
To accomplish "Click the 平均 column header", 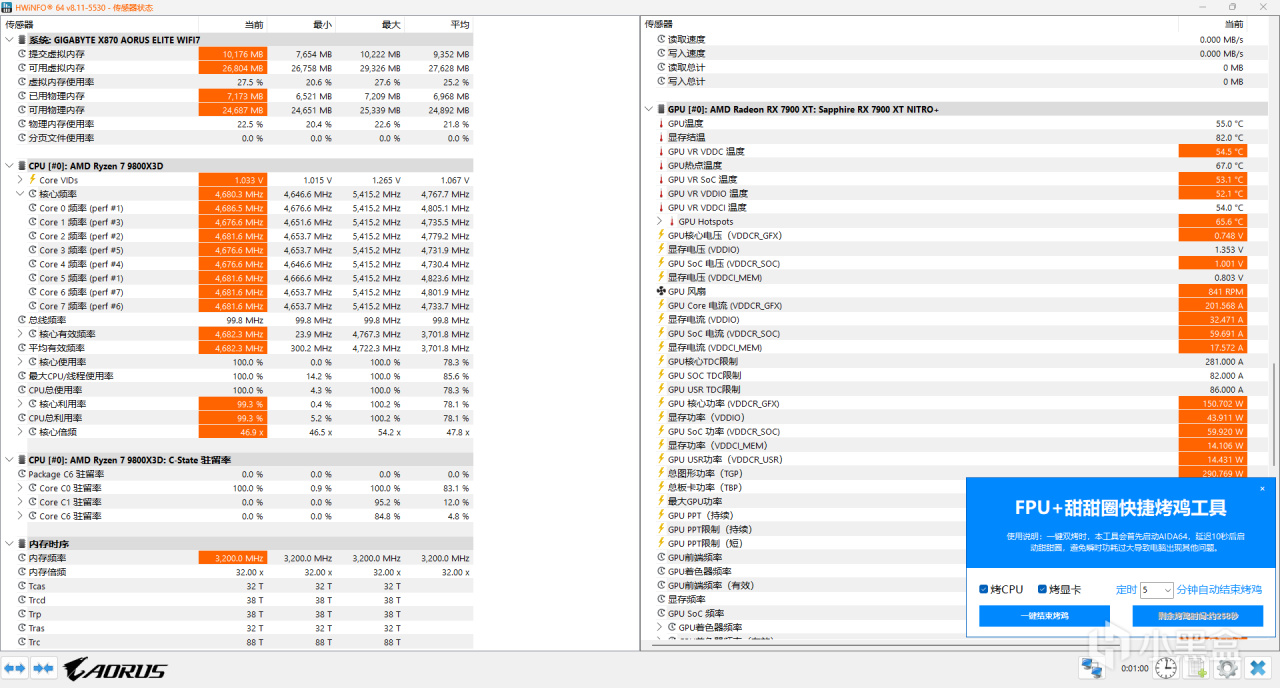I will click(438, 24).
